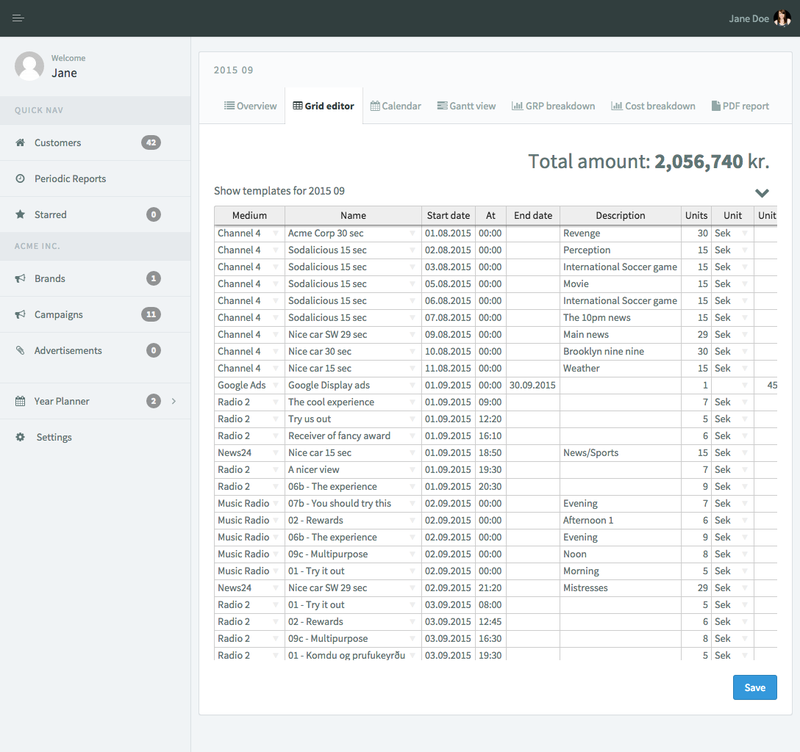Click the Calendar tab icon
Image resolution: width=800 pixels, height=752 pixels.
click(375, 106)
